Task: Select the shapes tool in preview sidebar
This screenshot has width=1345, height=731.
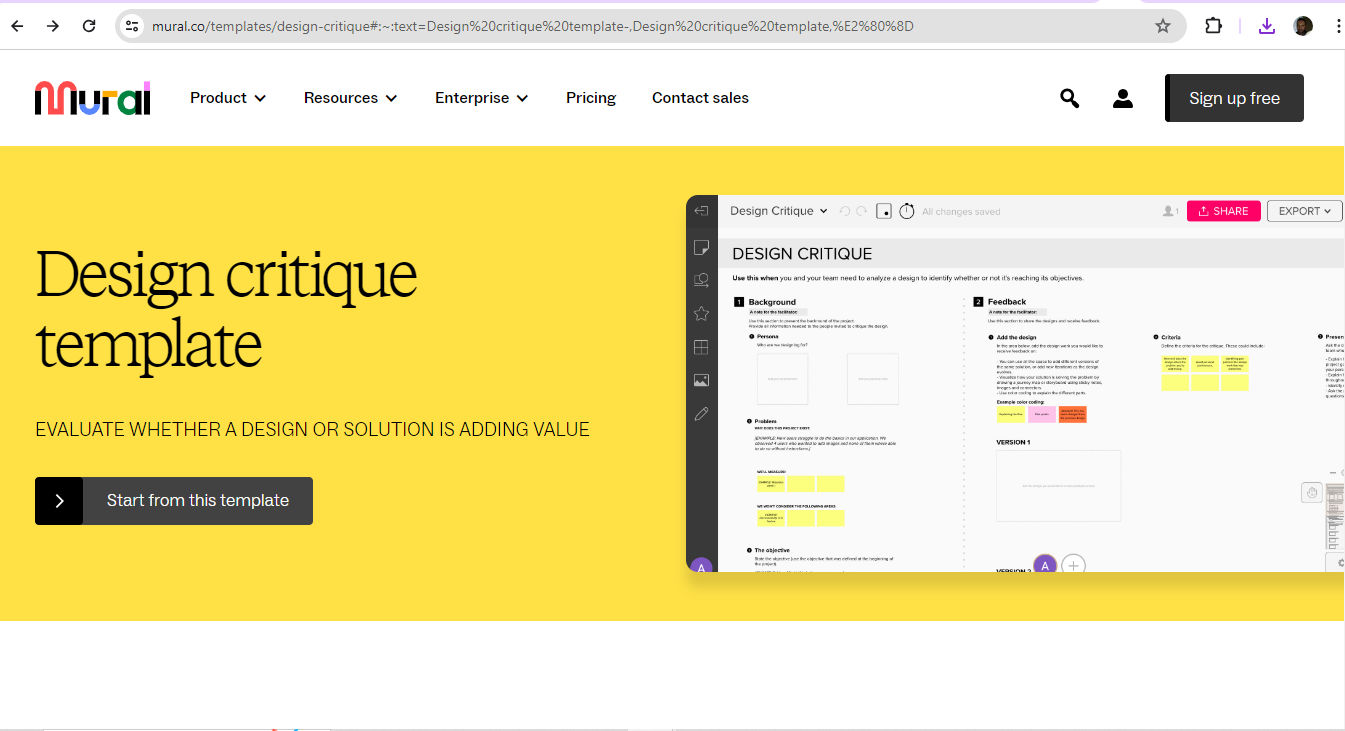Action: [701, 280]
